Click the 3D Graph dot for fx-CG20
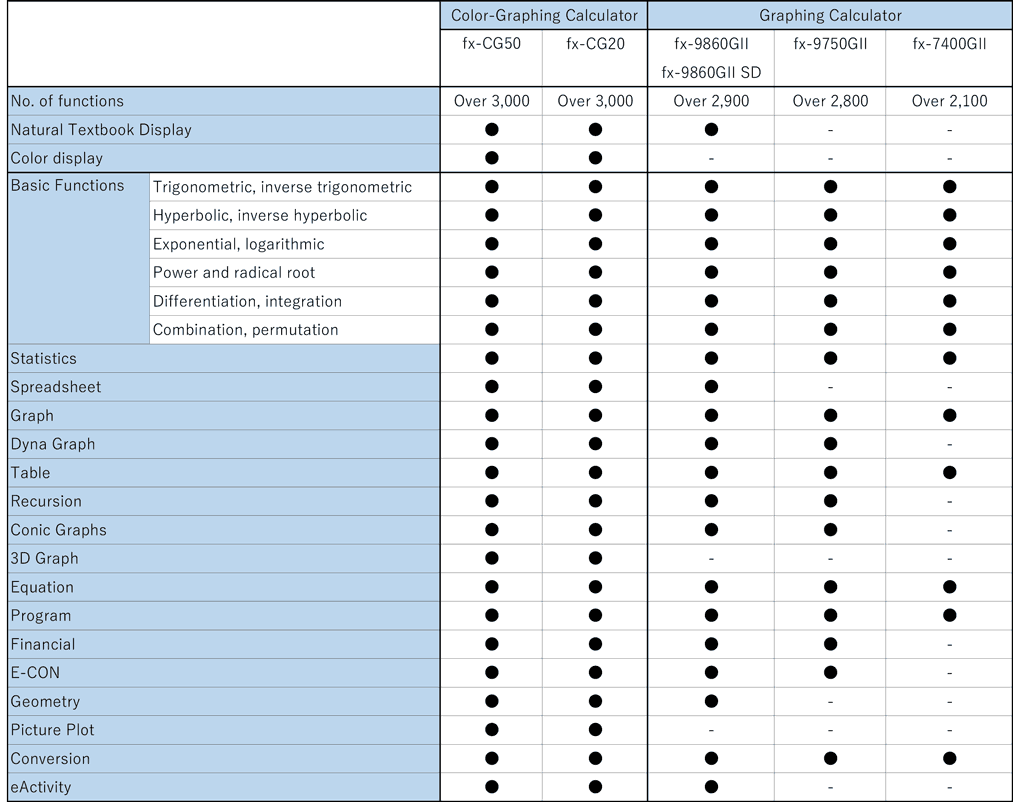Viewport: 1013px width, 802px height. pyautogui.click(x=595, y=558)
